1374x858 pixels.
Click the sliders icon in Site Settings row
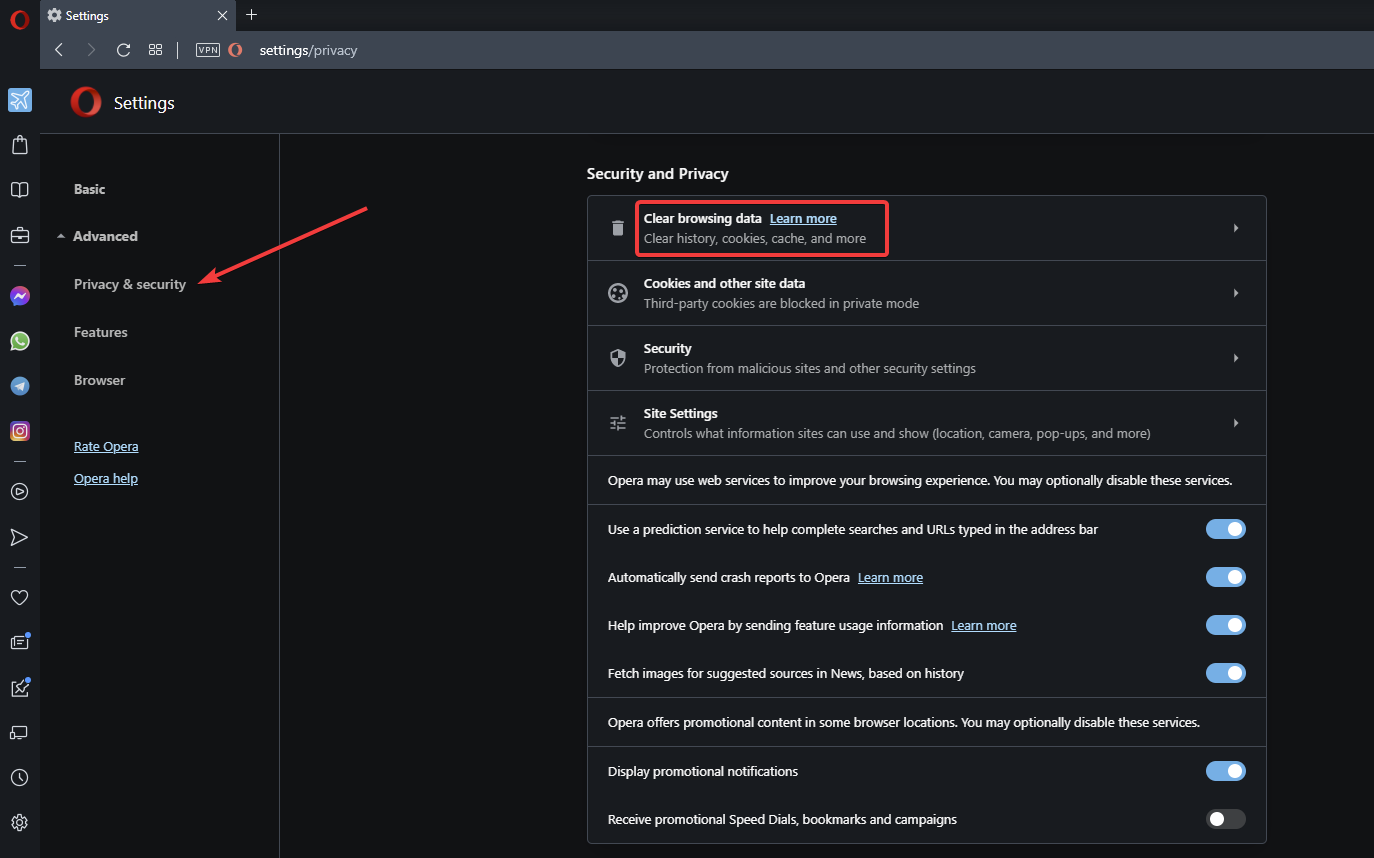(x=618, y=423)
